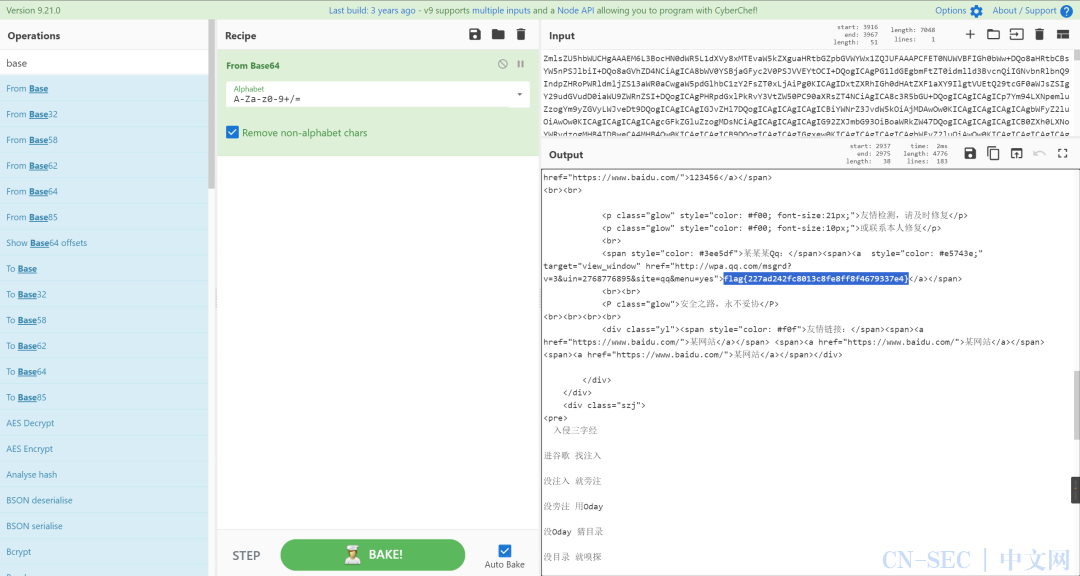Copy raw output to clipboard
Viewport: 1080px width, 576px height.
[x=993, y=153]
